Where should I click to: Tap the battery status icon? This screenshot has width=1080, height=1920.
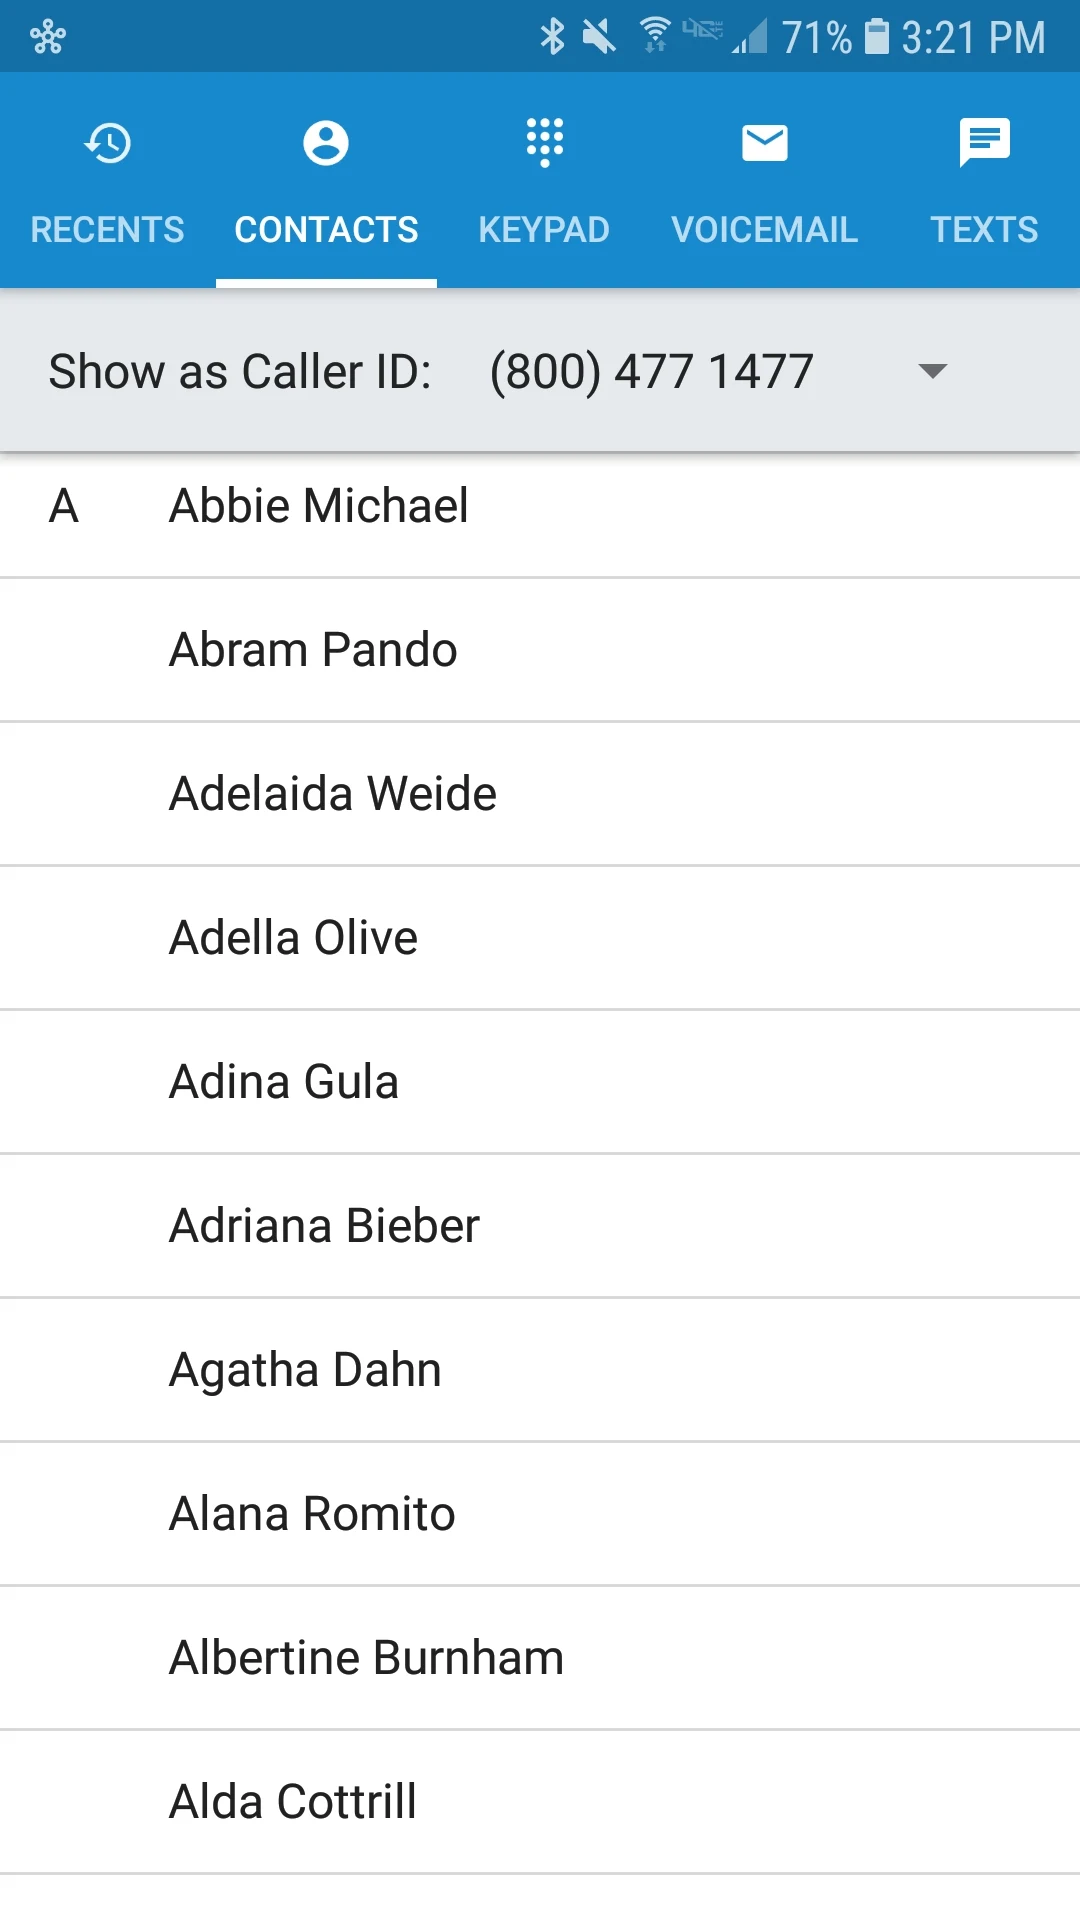[x=876, y=37]
